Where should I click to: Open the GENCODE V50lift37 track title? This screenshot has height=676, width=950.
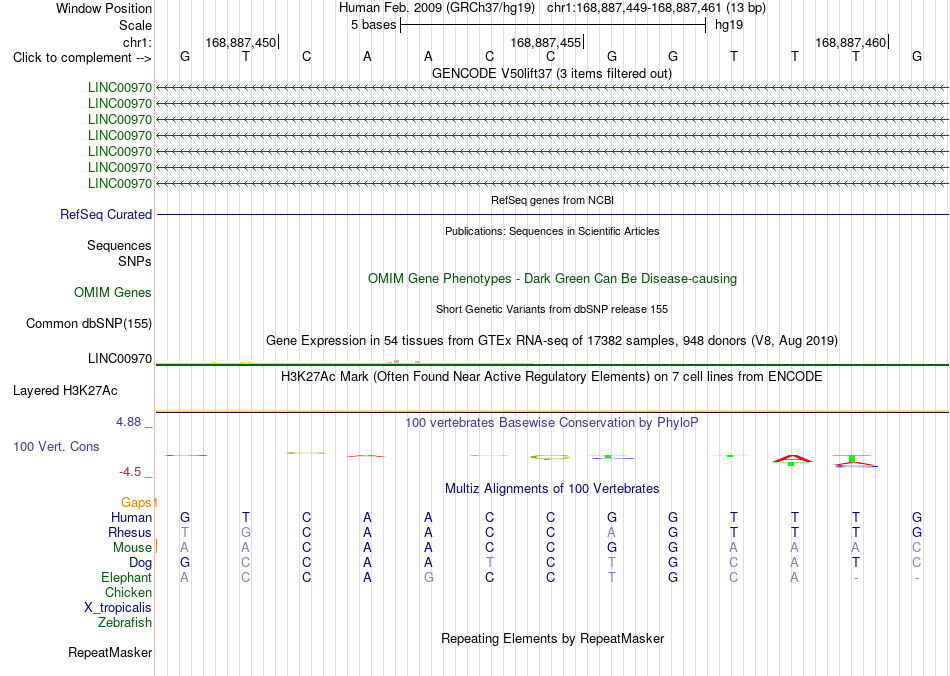551,73
